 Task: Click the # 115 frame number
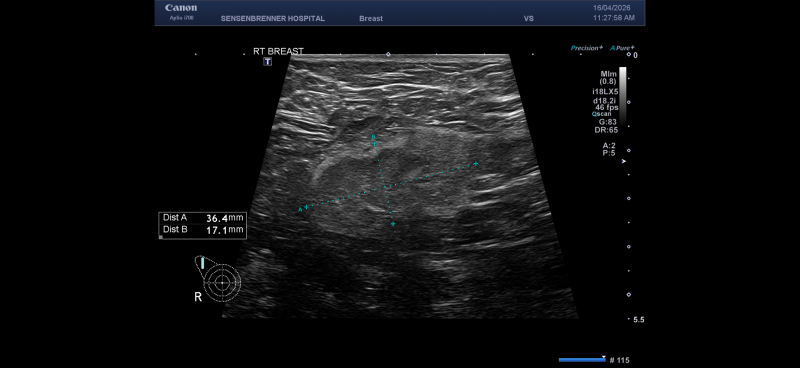click(x=619, y=360)
